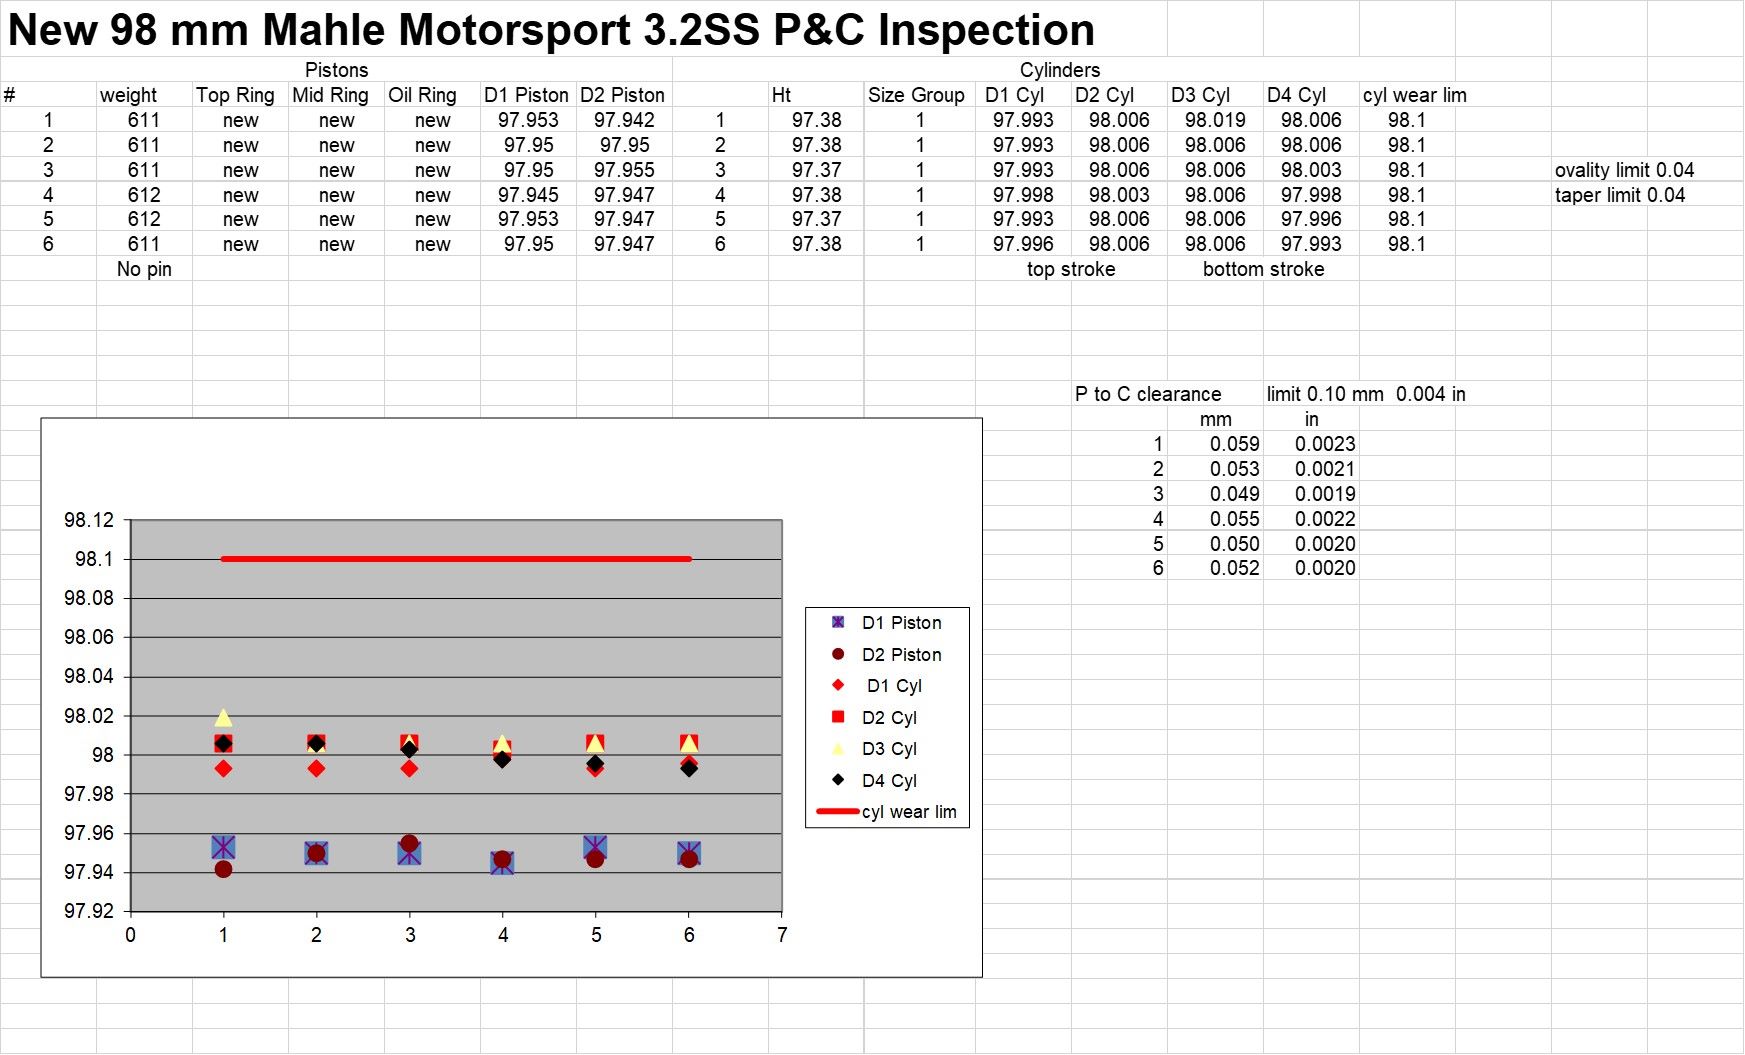This screenshot has height=1055, width=1745.
Task: Select the D4 Cyl black diamond legend marker
Action: 838,780
